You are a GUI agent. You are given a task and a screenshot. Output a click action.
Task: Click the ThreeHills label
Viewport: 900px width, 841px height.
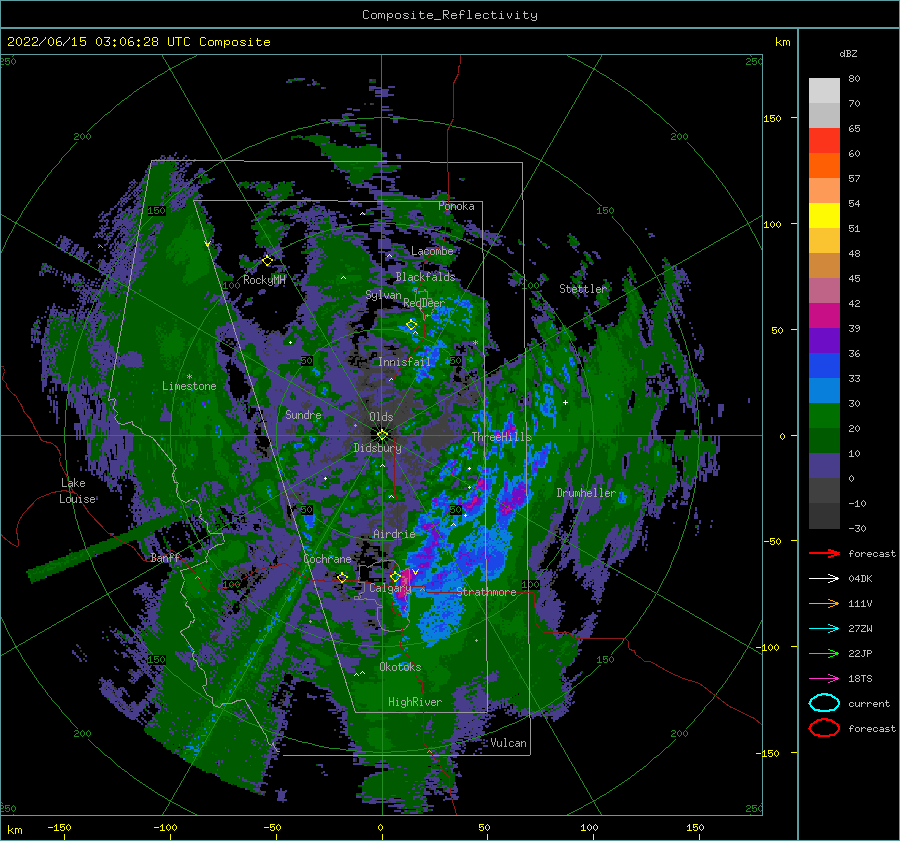502,437
